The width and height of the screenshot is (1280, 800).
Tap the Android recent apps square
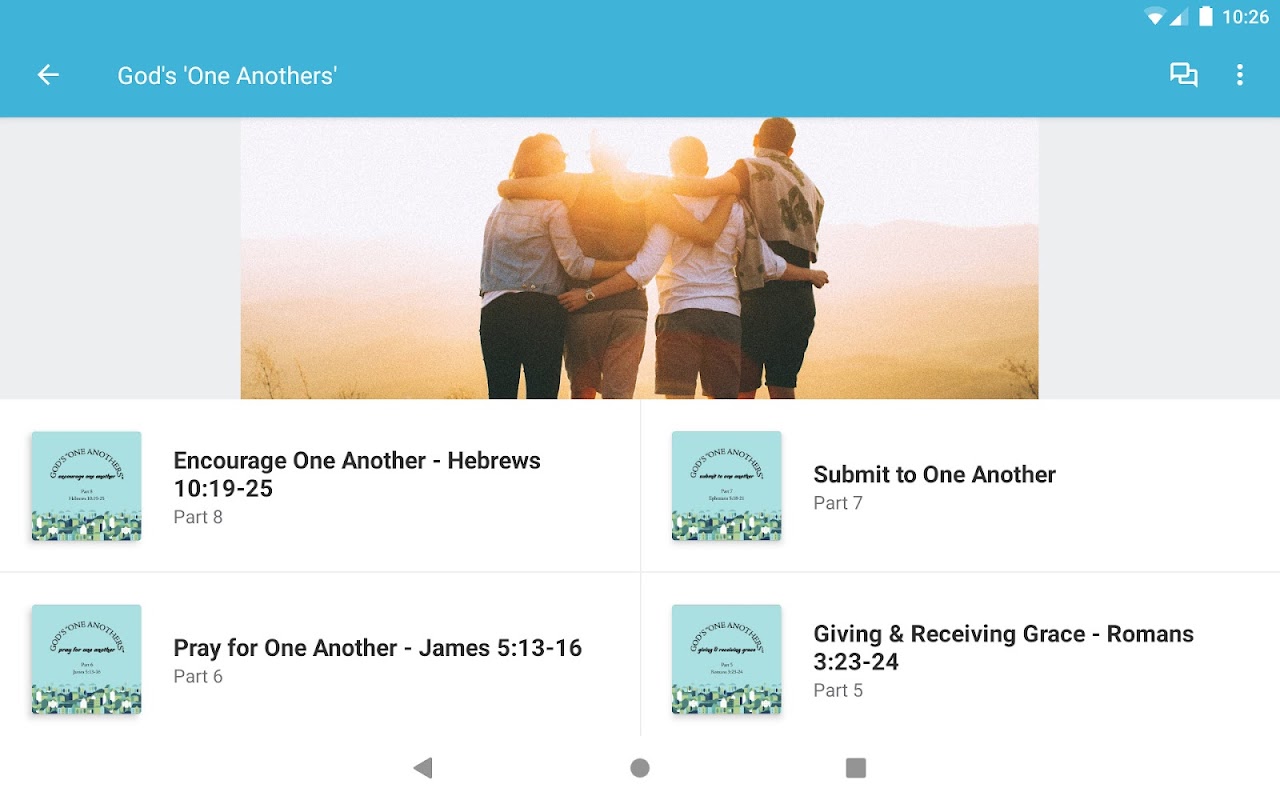[856, 768]
